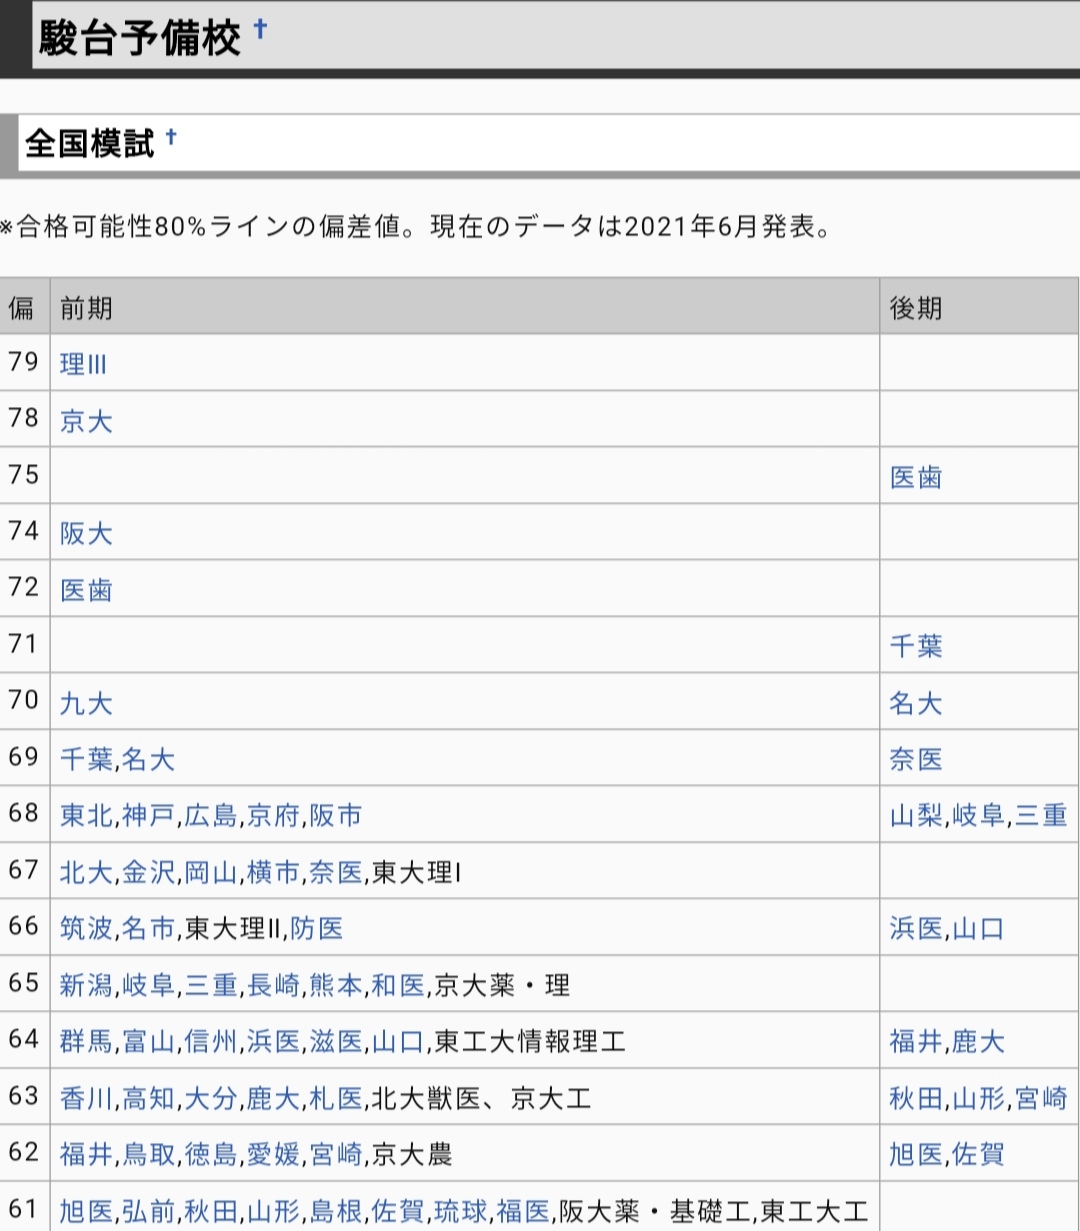Click the dagger anchor beside 全国模試 heading
This screenshot has width=1080, height=1231.
point(171,137)
